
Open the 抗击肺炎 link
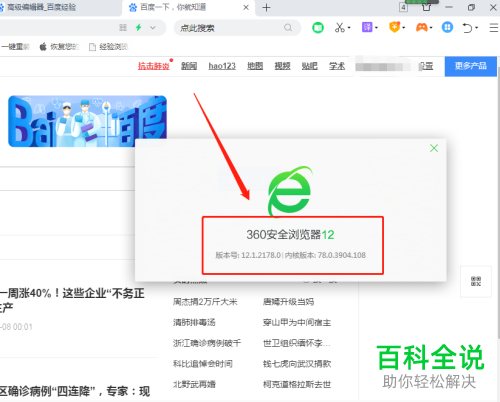pos(154,66)
